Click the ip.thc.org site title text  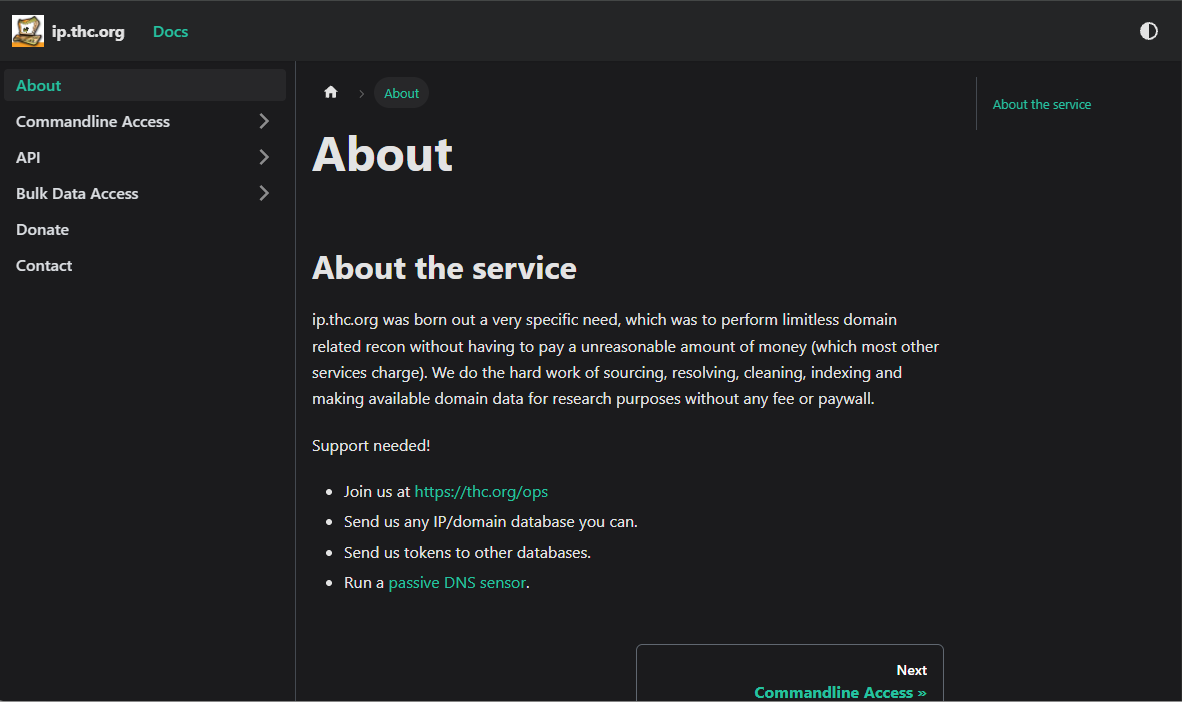click(x=88, y=31)
